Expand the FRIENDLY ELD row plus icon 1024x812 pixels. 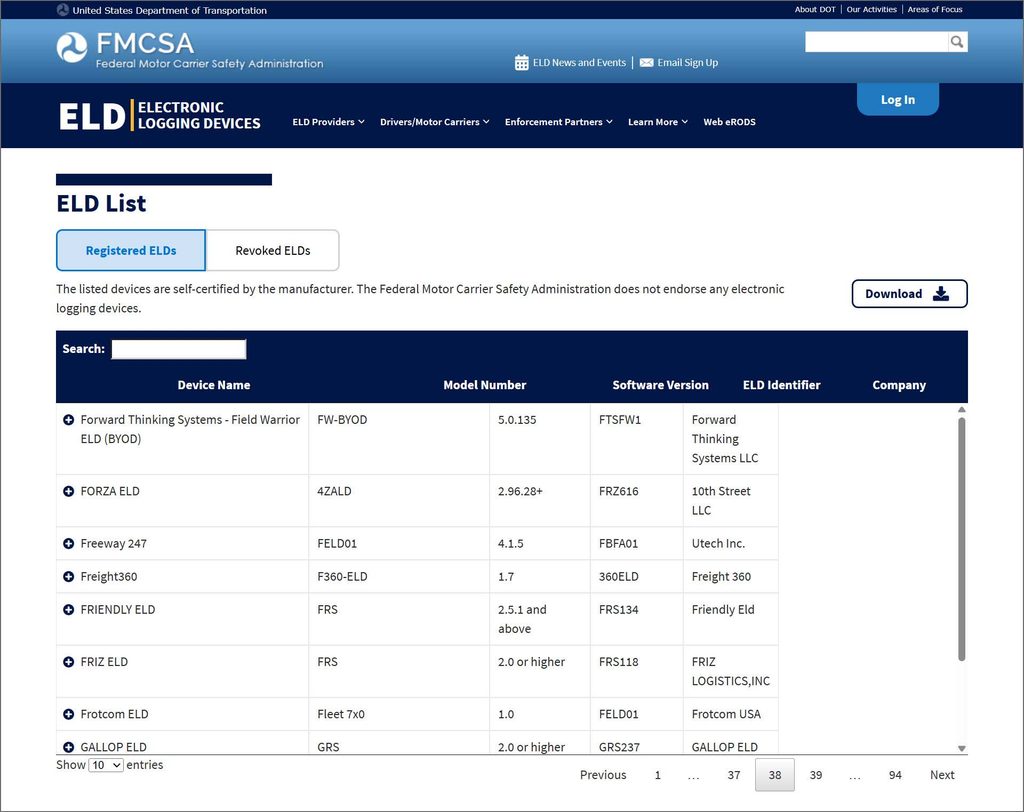tap(68, 609)
